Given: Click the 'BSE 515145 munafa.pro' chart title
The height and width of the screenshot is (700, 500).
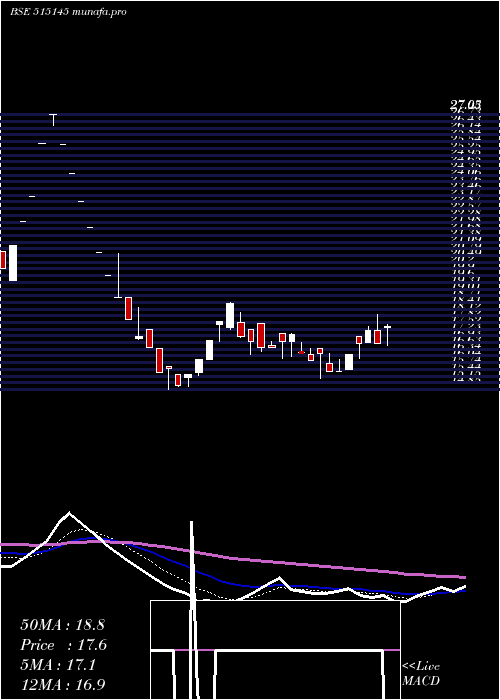Looking at the screenshot, I should point(68,12).
